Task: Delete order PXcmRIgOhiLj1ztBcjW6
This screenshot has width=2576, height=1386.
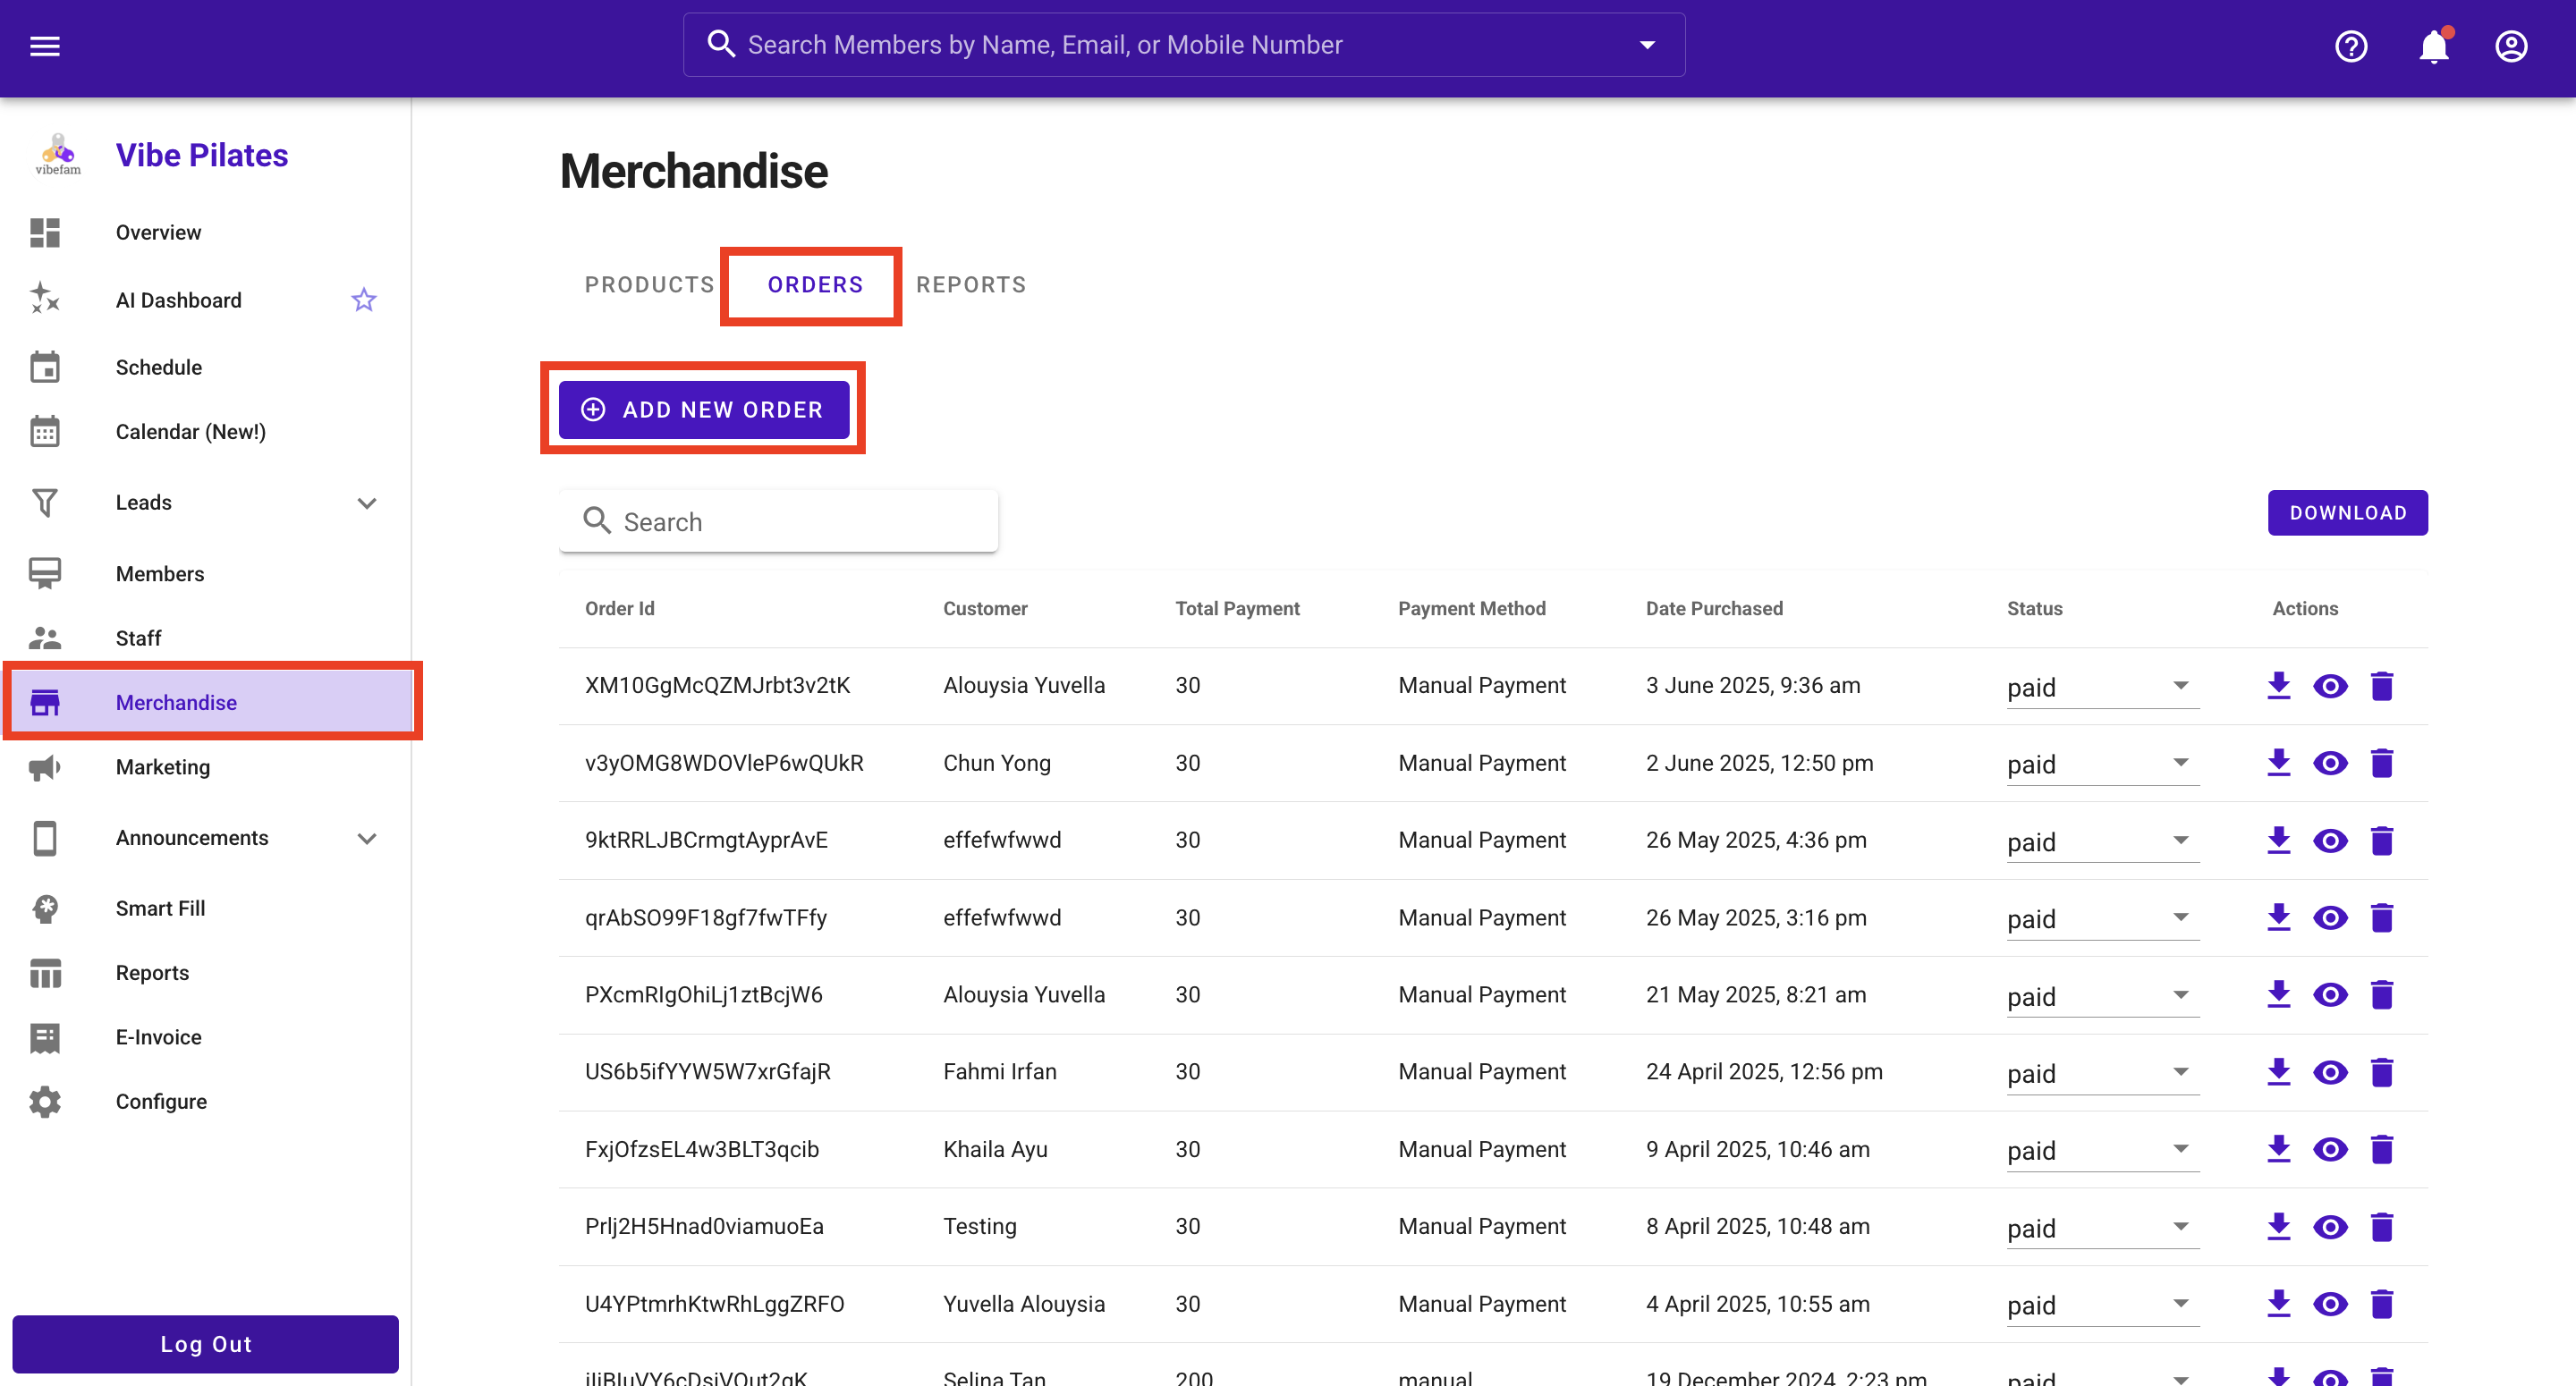Action: (x=2382, y=995)
